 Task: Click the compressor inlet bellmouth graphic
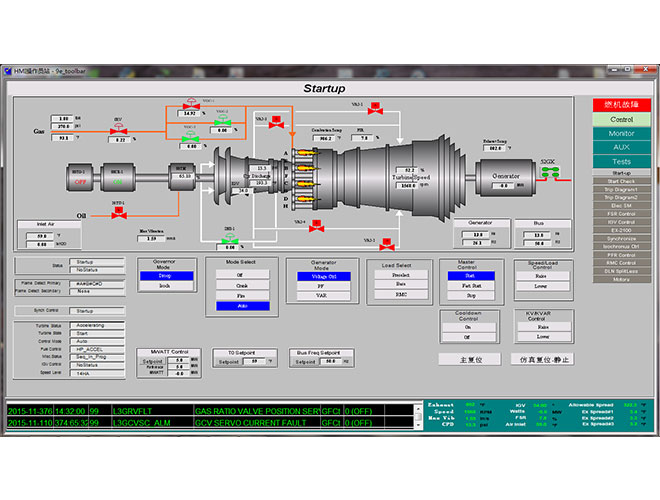[x=221, y=176]
